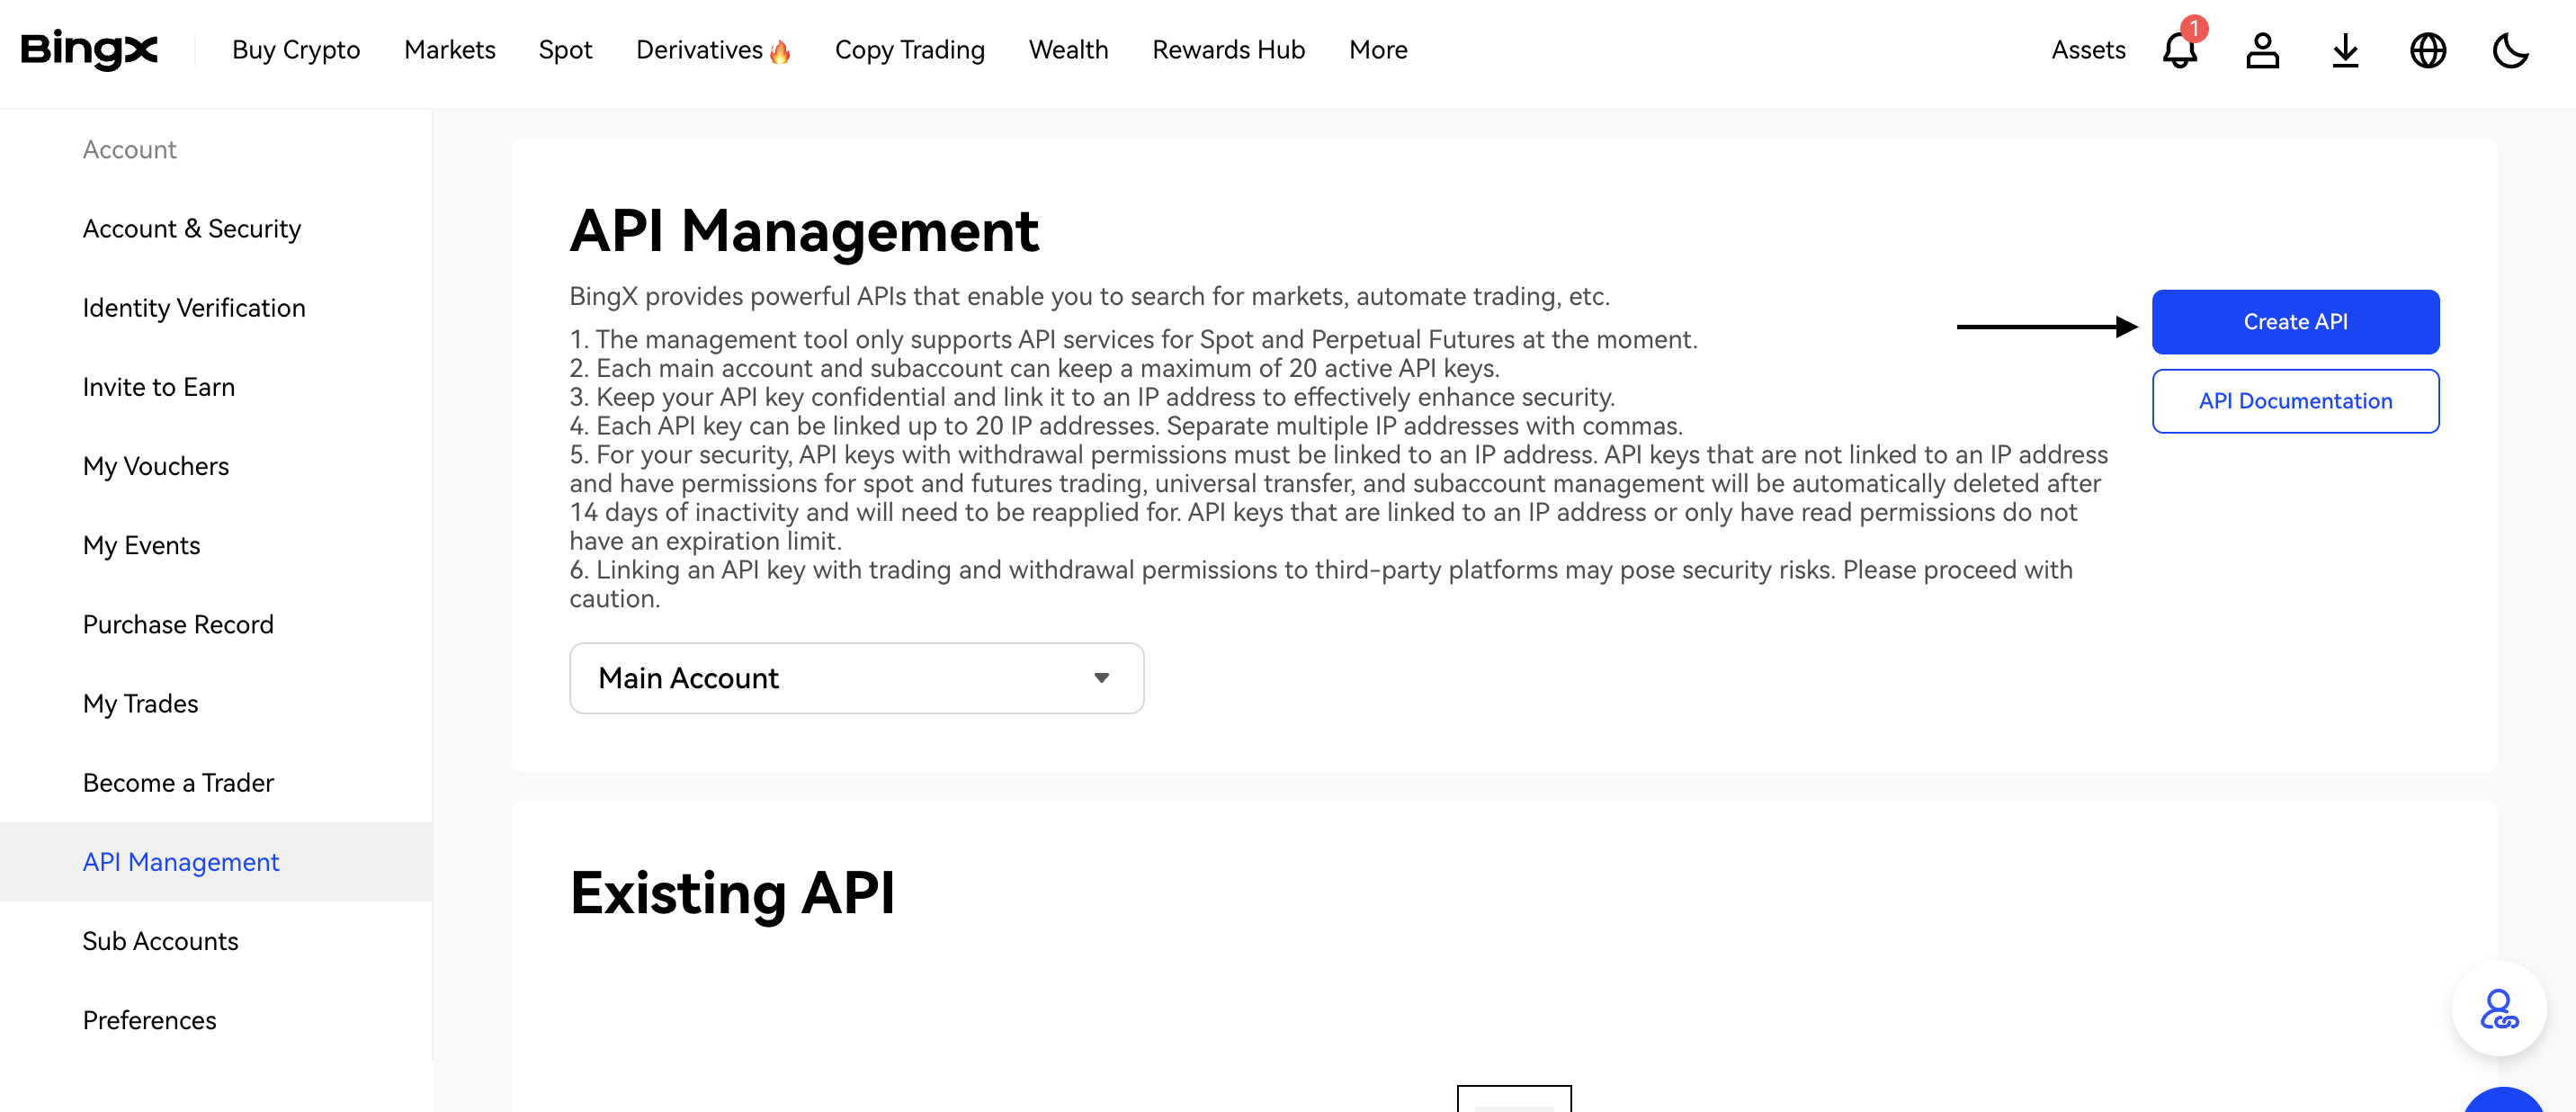Select Account and Security option
This screenshot has width=2576, height=1112.
pos(192,229)
